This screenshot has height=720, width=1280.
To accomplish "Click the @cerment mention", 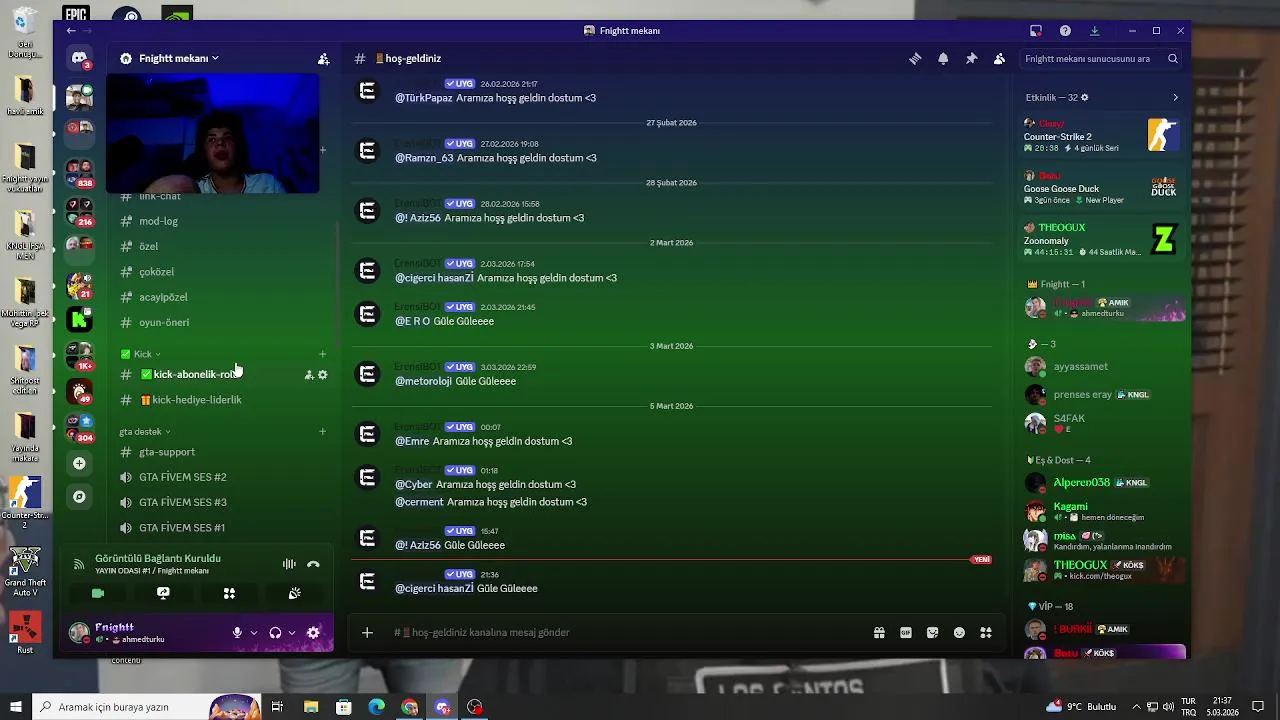I will click(x=419, y=502).
